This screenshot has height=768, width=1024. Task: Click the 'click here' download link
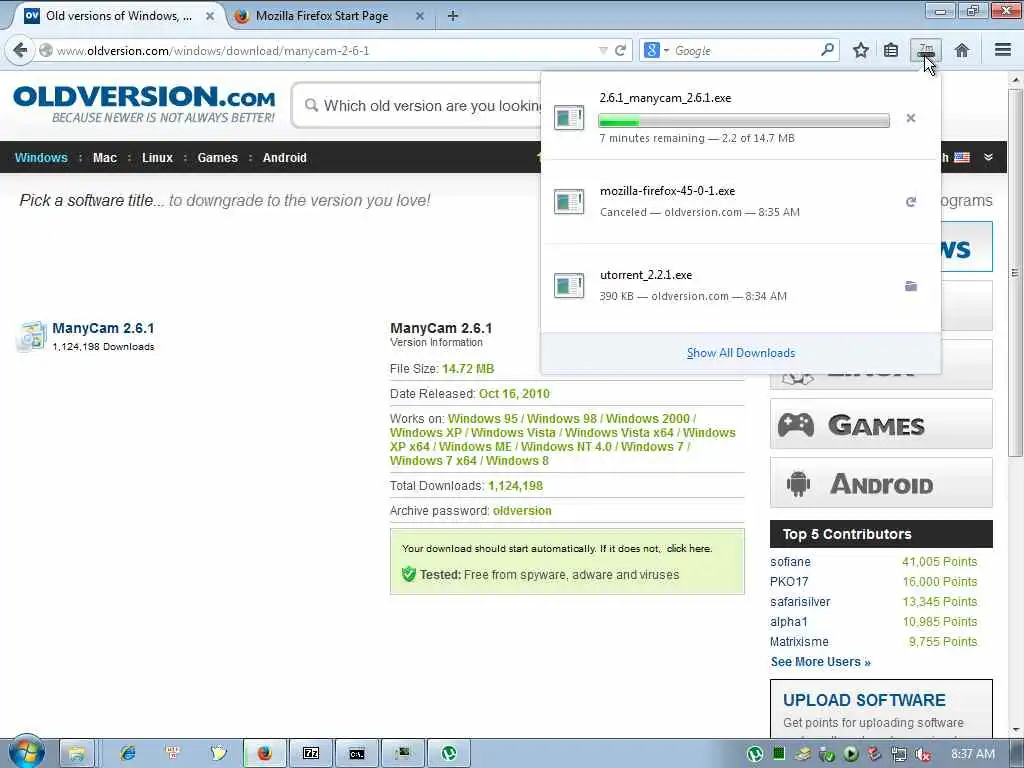pos(689,549)
